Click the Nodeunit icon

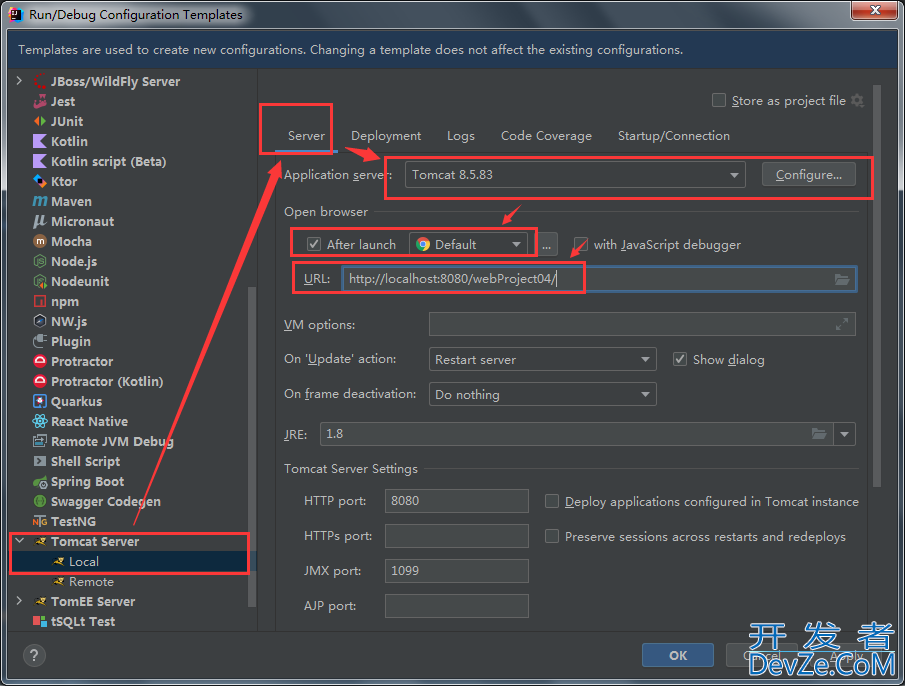click(x=40, y=282)
